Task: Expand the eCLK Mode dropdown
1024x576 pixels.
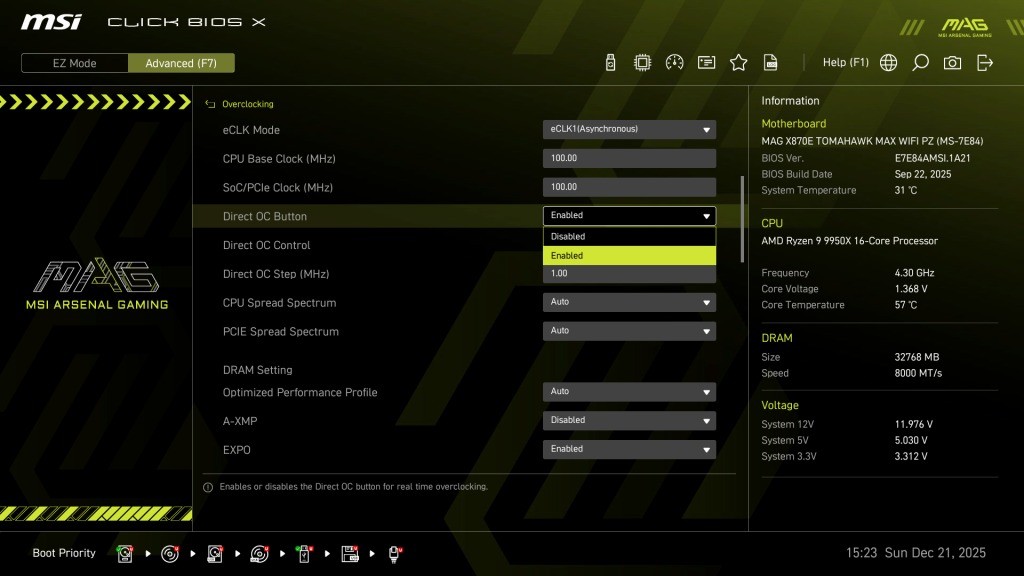Action: [629, 129]
